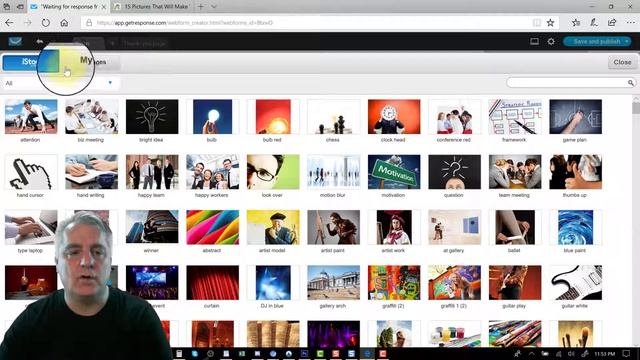Pick the guitar play thumbnail

click(515, 282)
